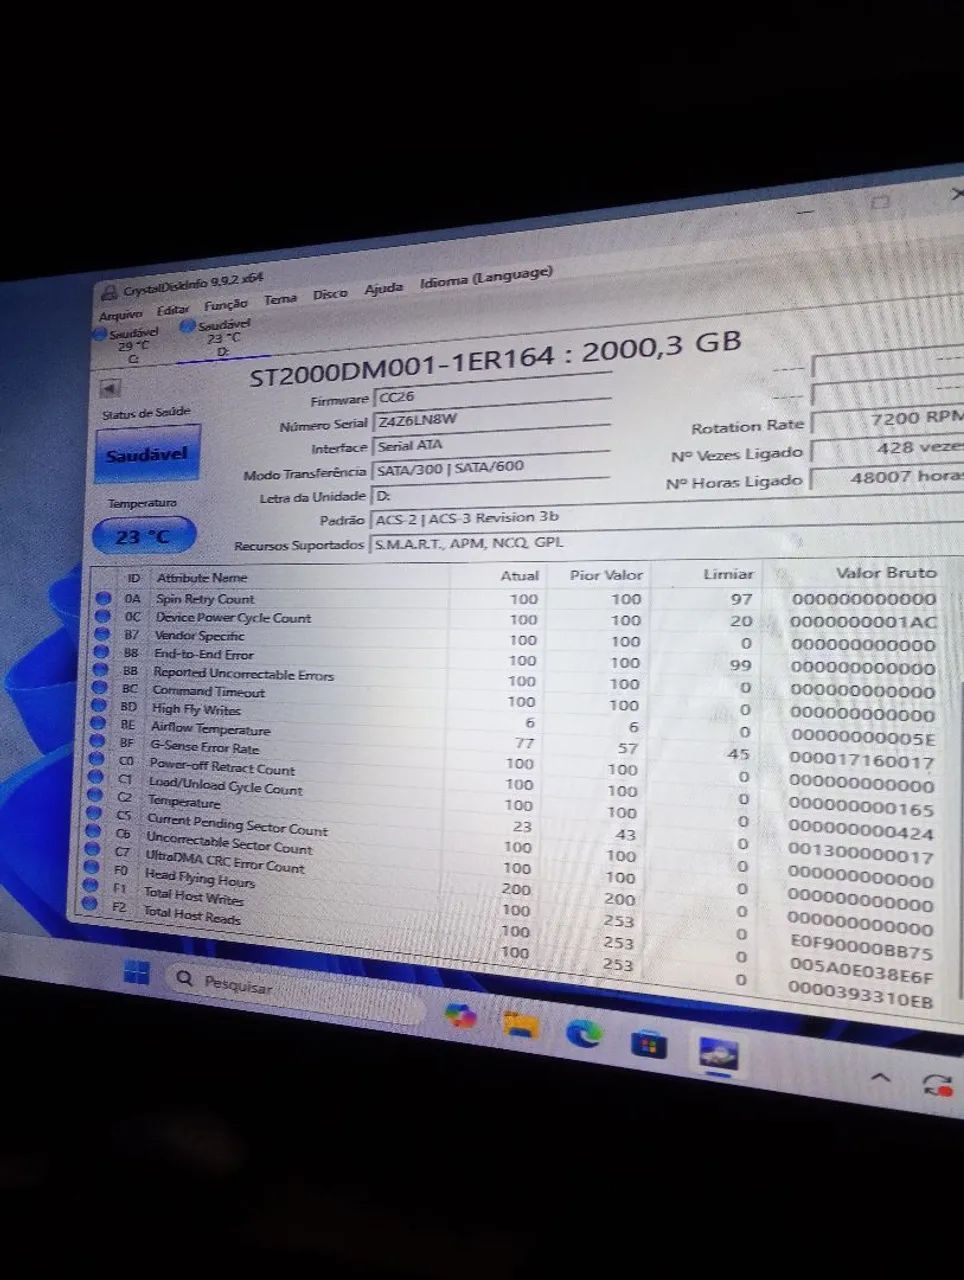This screenshot has width=964, height=1280.
Task: Open Microsoft Edge from the taskbar
Action: [584, 1034]
